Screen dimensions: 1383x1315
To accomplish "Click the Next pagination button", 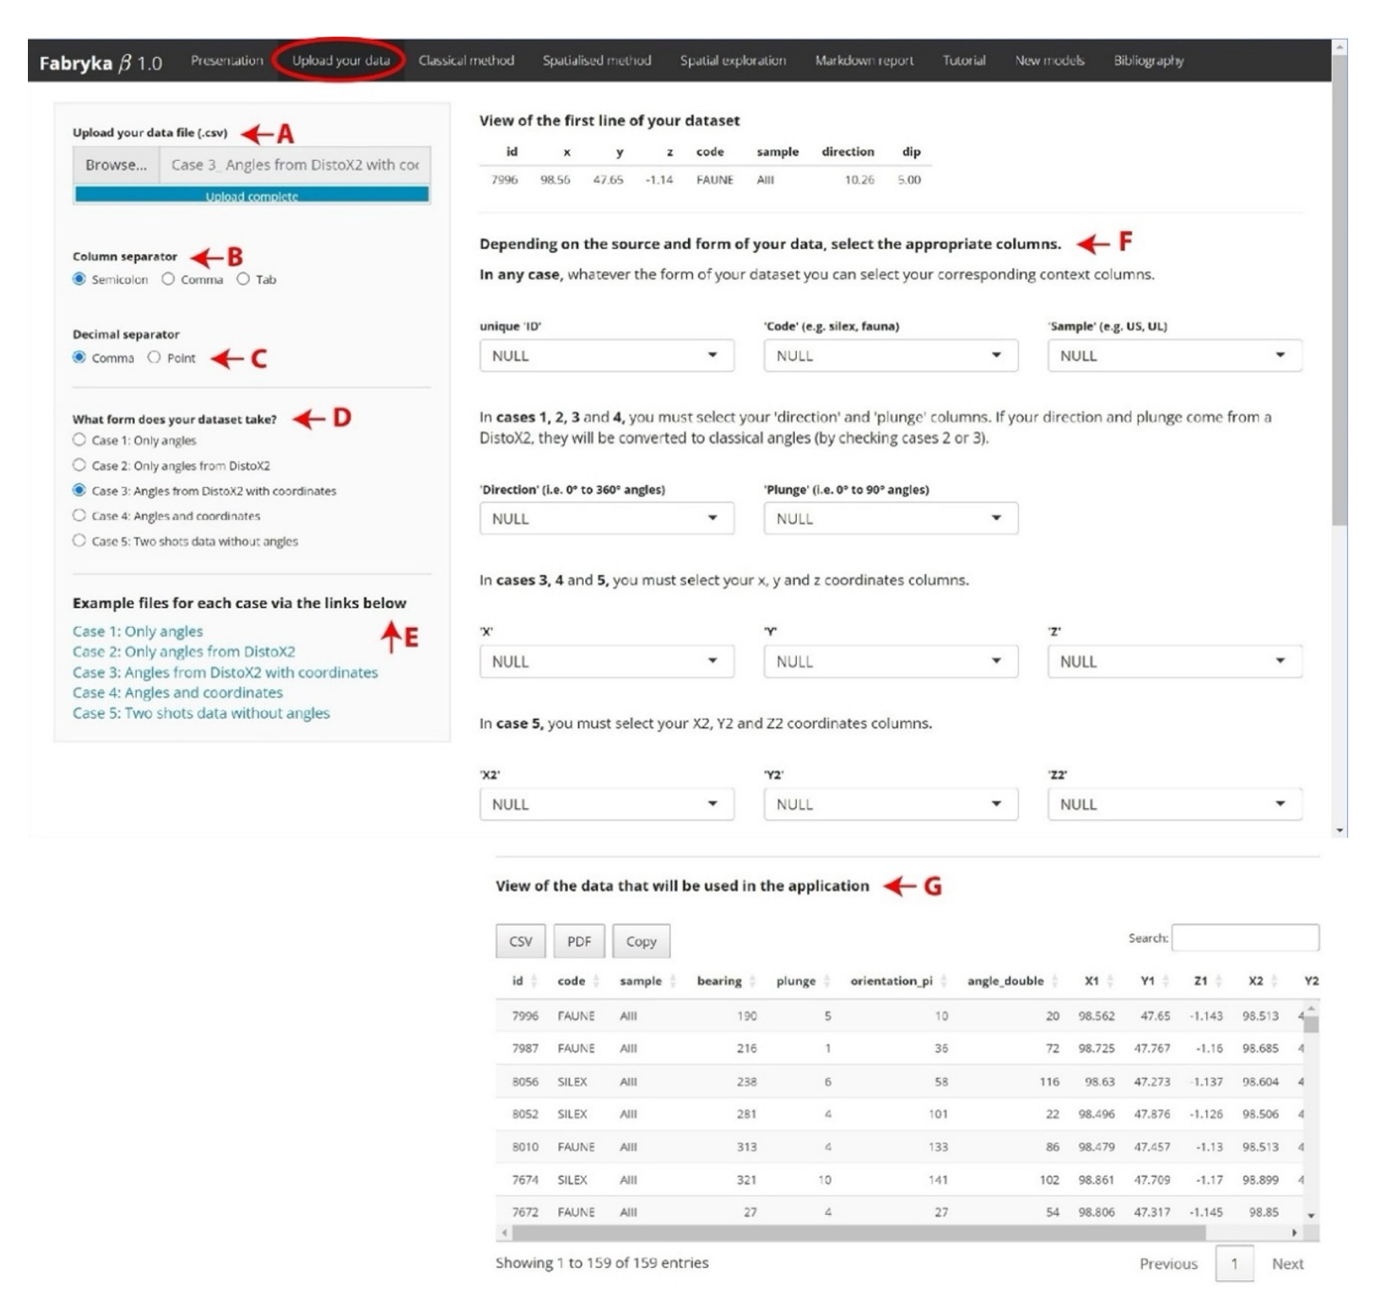I will [x=1287, y=1263].
